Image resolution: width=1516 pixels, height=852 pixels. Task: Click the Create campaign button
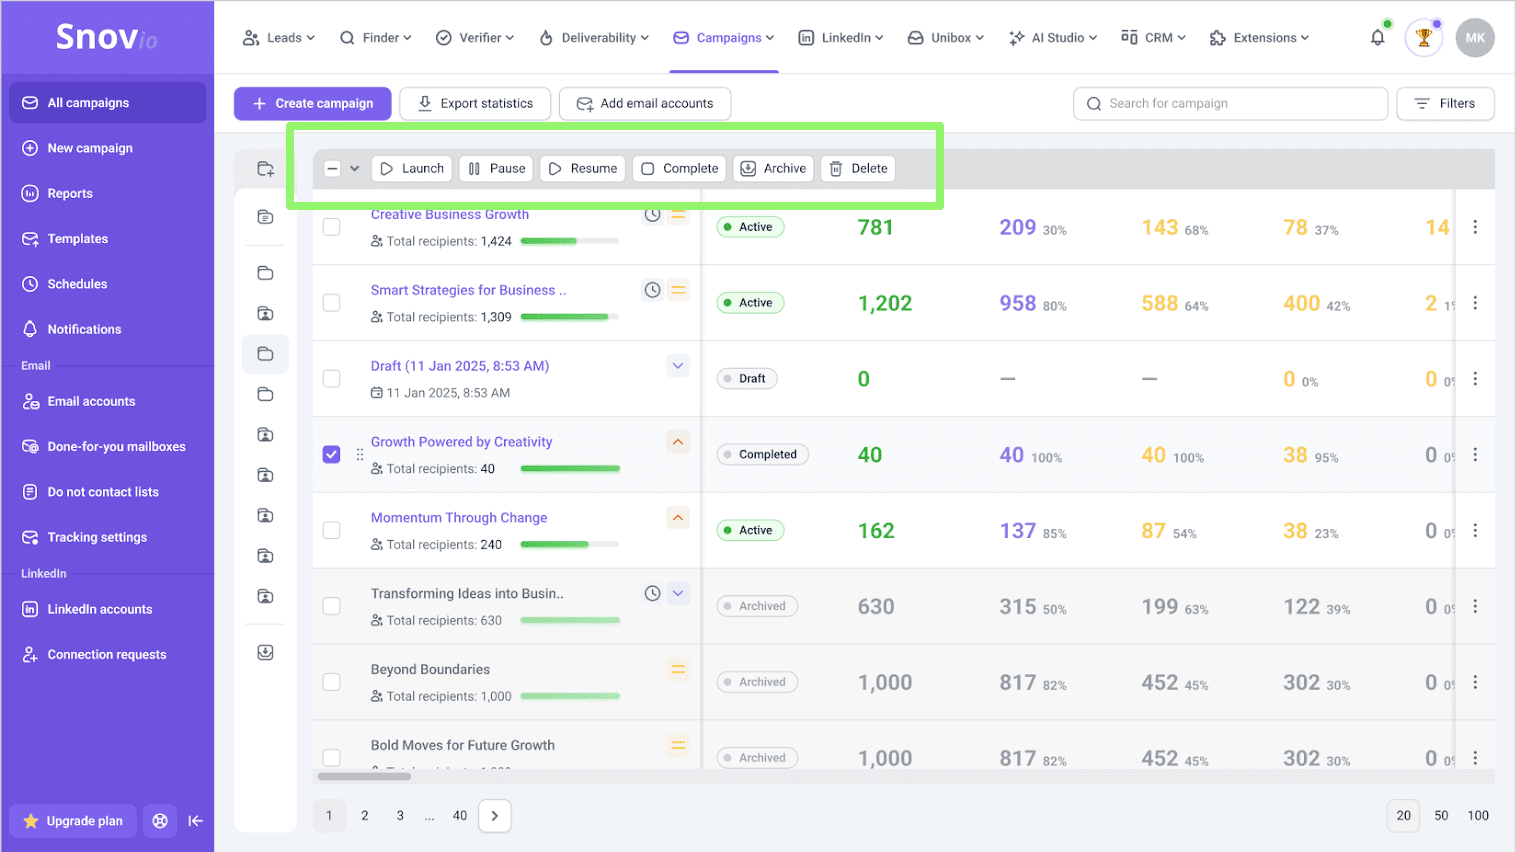[313, 104]
